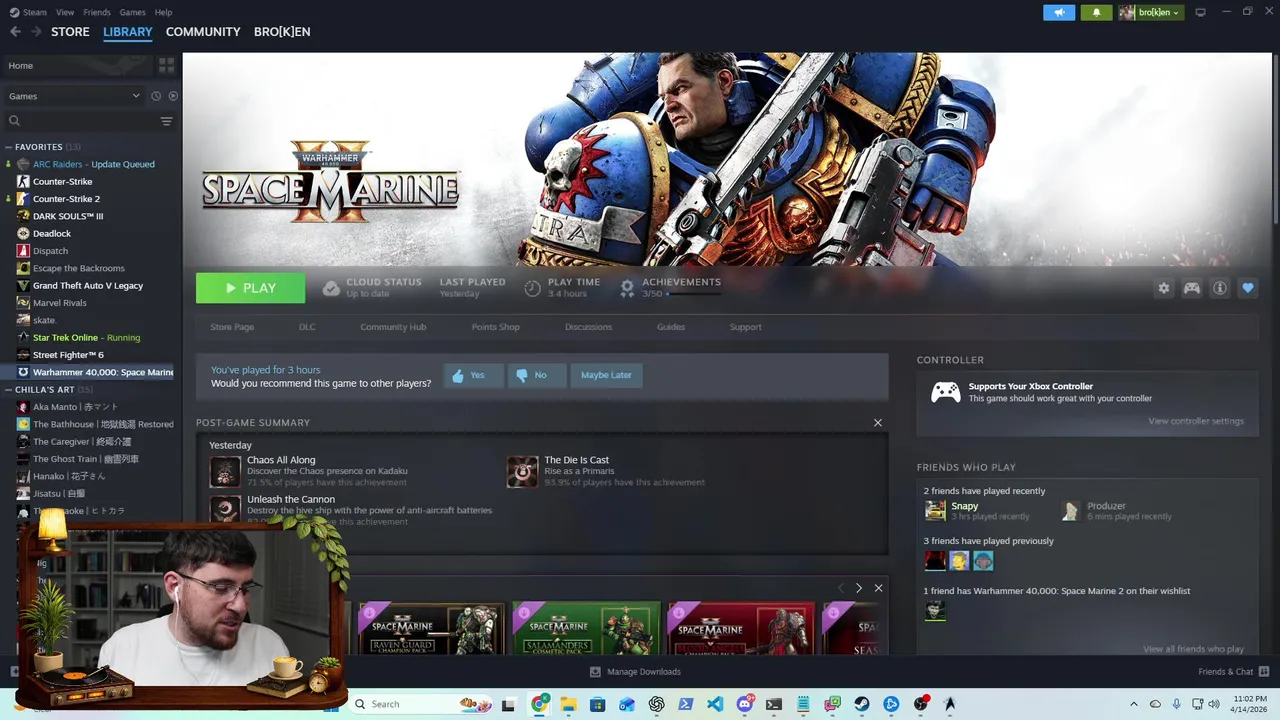This screenshot has height=720, width=1280.
Task: Click View controller settings link
Action: point(1196,421)
